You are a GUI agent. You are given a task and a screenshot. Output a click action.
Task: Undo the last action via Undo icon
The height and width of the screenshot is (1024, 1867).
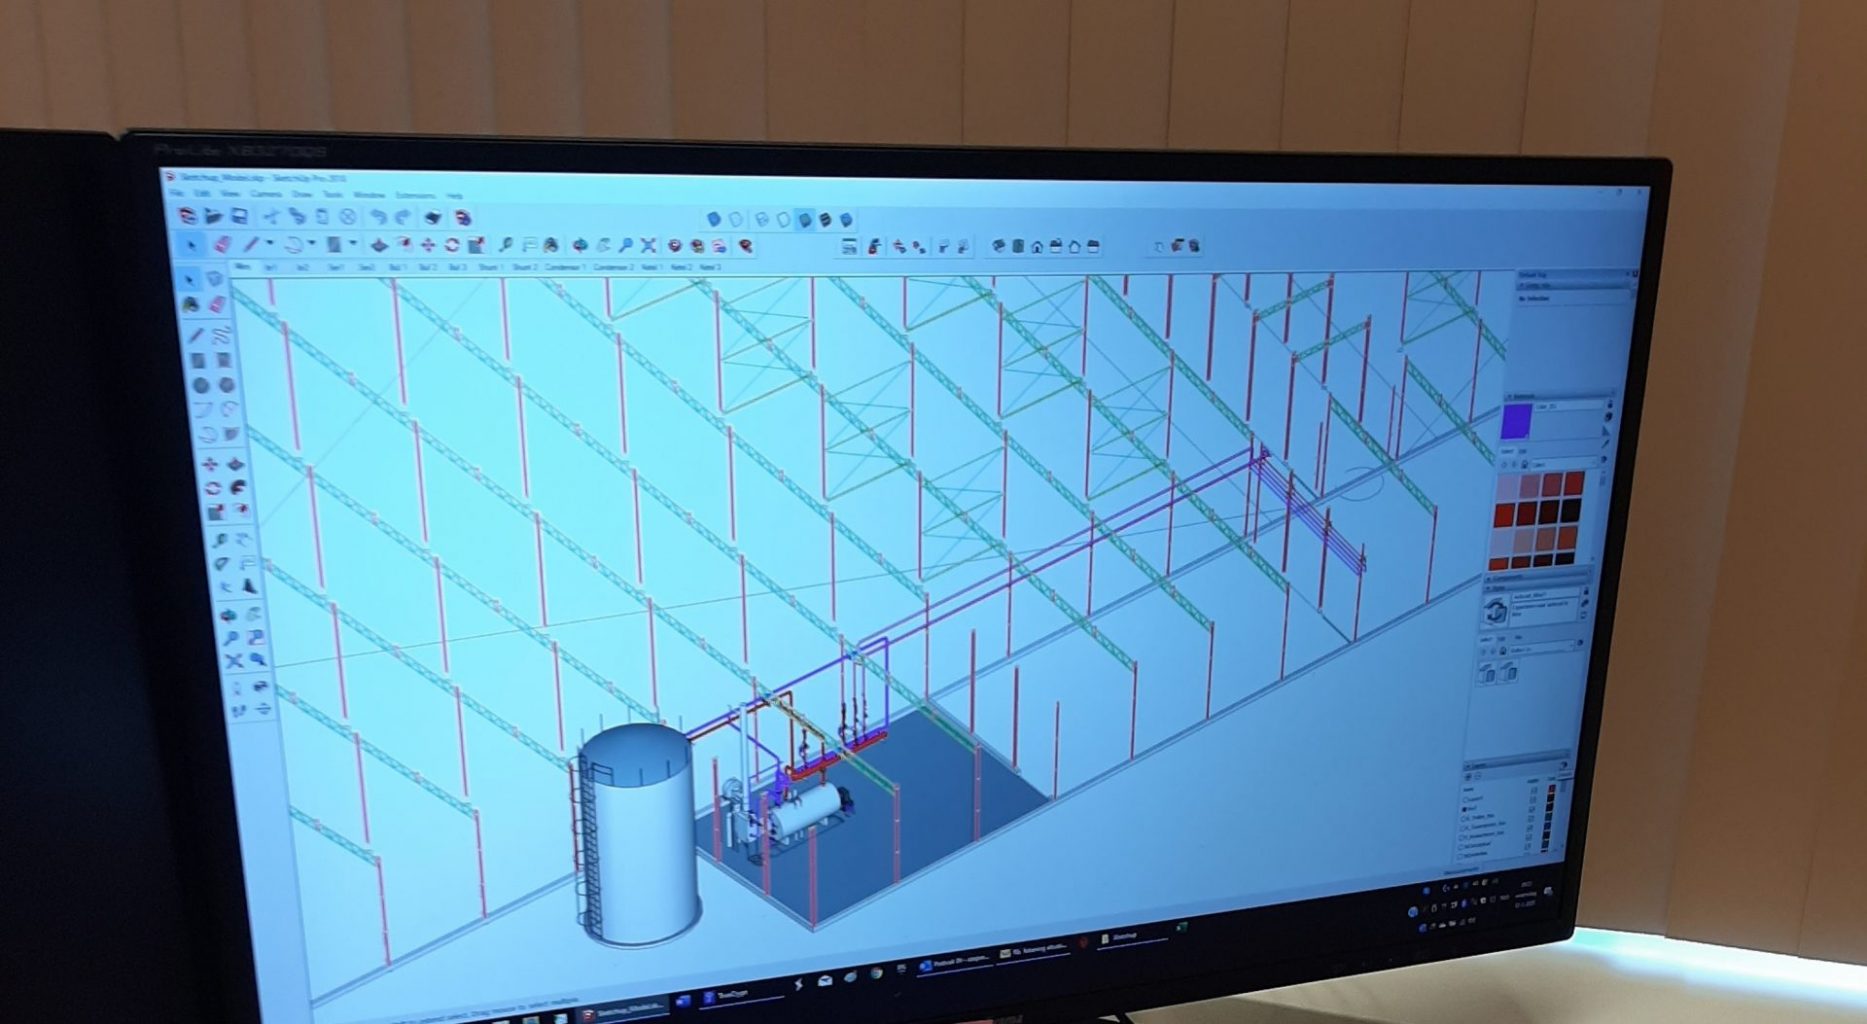tap(378, 217)
